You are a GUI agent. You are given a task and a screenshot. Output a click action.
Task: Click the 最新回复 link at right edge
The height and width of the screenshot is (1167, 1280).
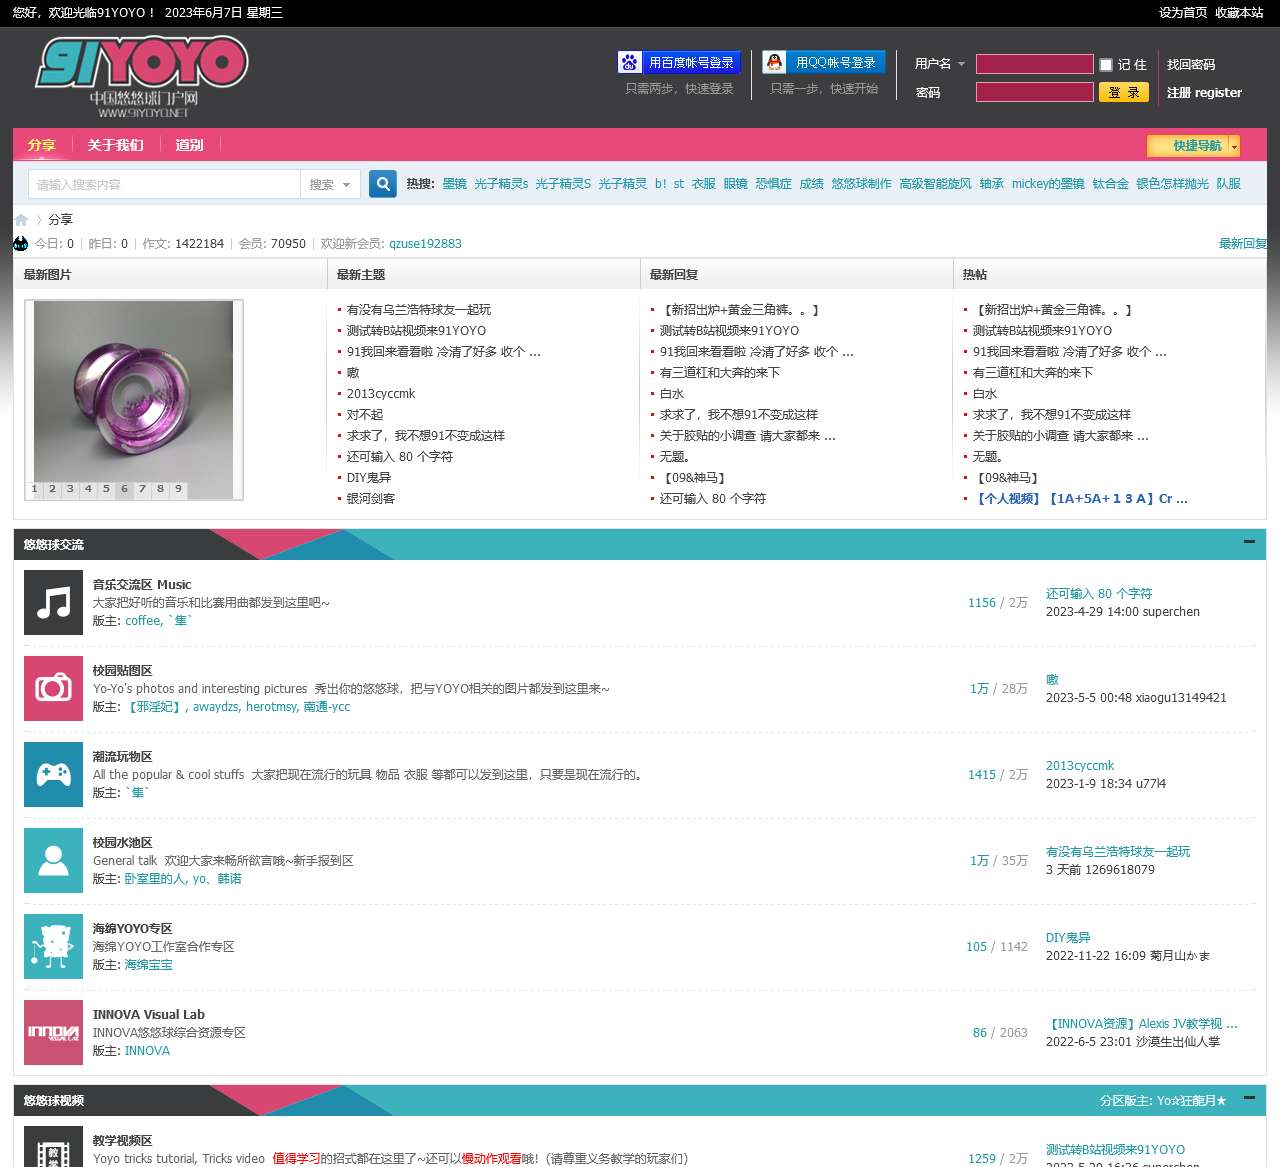click(x=1243, y=243)
